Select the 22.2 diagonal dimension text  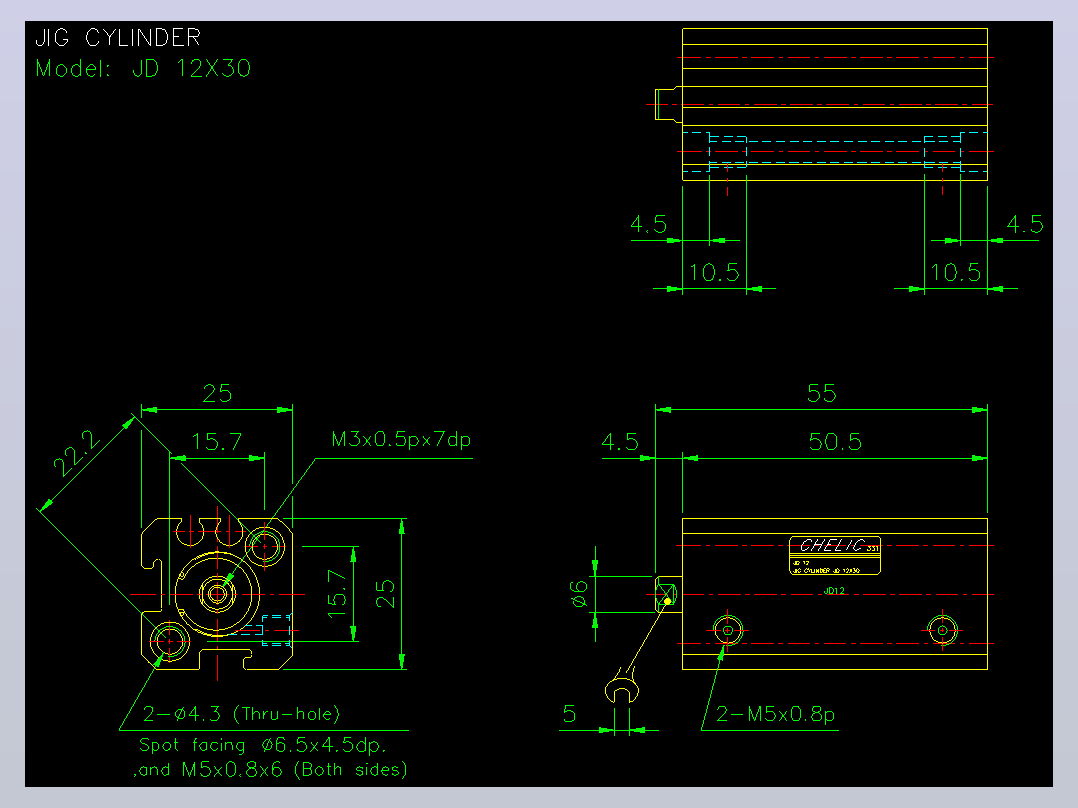tap(77, 453)
